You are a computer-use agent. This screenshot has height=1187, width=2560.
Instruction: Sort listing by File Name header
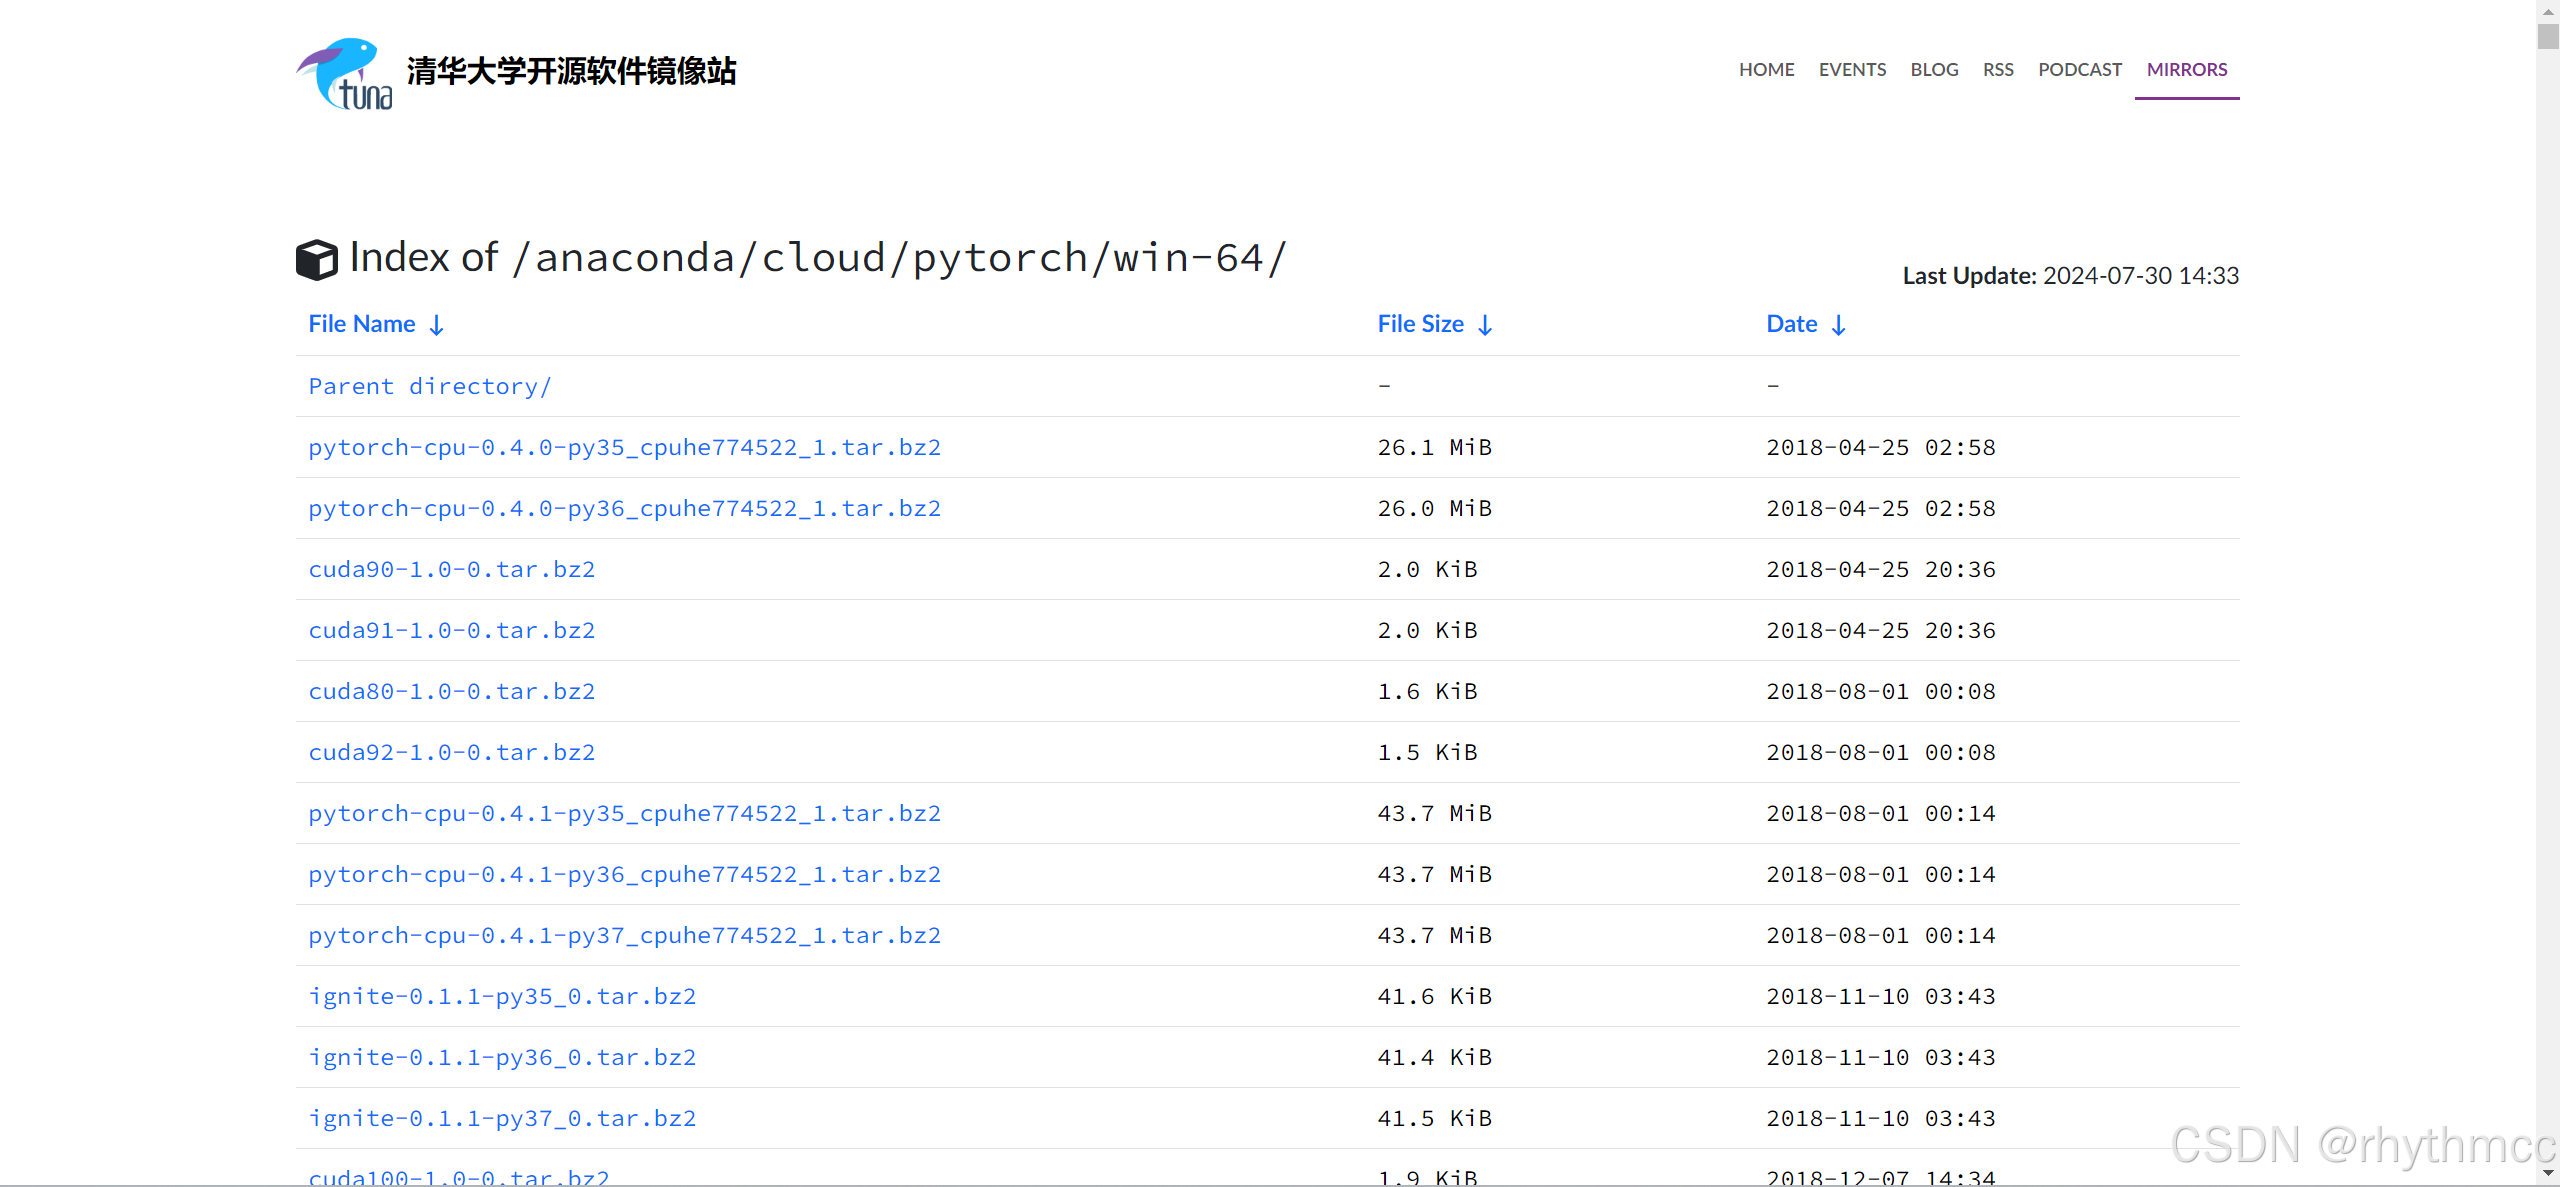[362, 324]
